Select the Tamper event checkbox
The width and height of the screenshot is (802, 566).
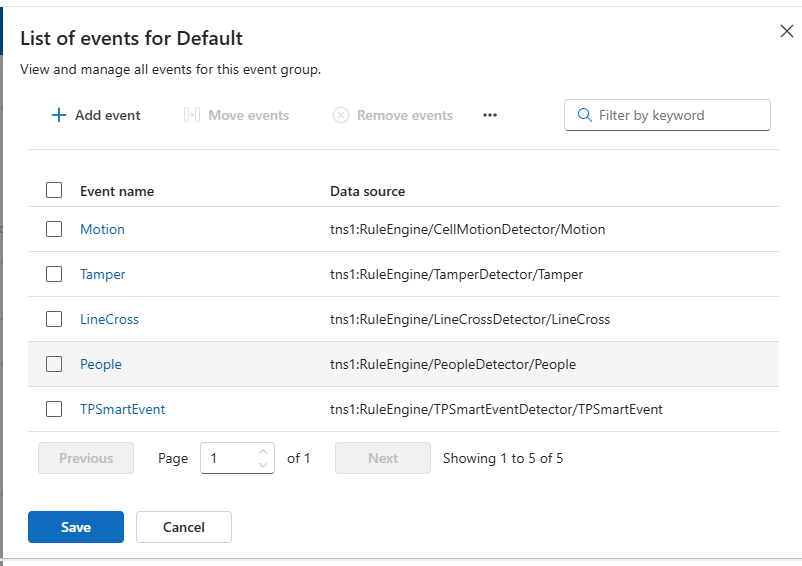tap(54, 274)
